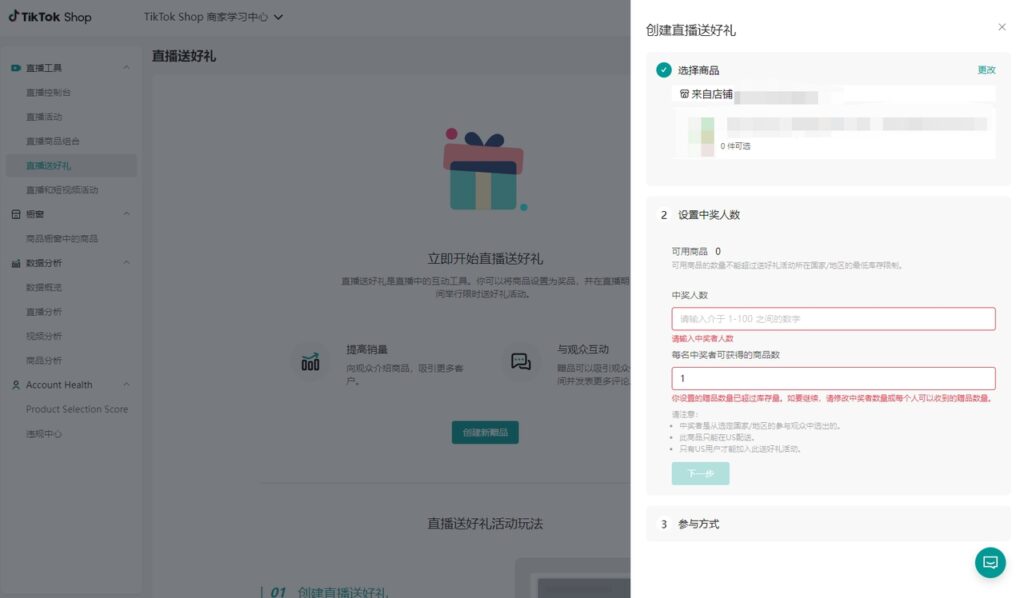Select Product Selection Score menu item
Viewport: 1024px width, 598px height.
click(x=77, y=409)
